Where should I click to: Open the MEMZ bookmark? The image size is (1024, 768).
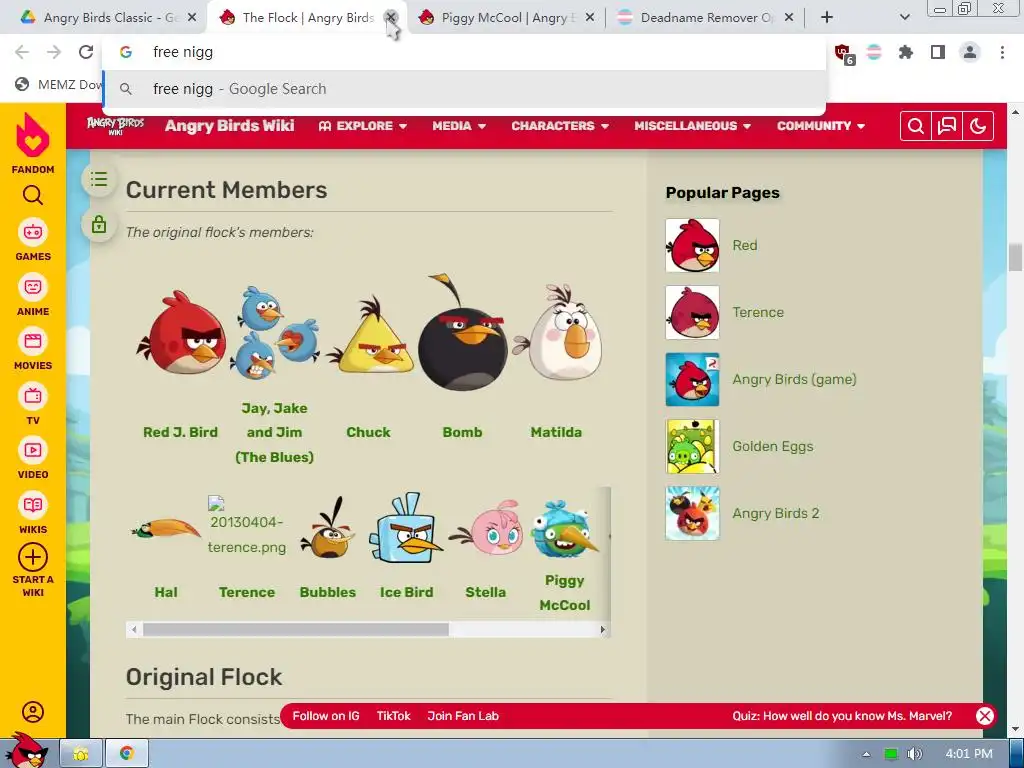pyautogui.click(x=59, y=84)
